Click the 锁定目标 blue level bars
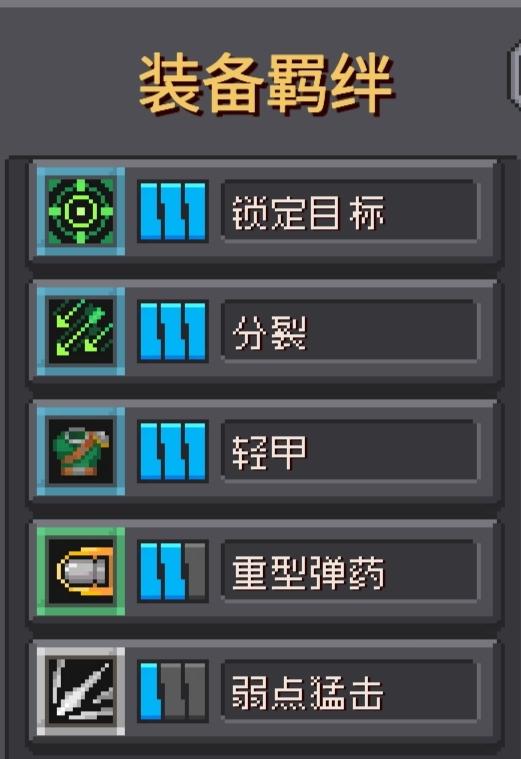The image size is (521, 759). coord(173,211)
